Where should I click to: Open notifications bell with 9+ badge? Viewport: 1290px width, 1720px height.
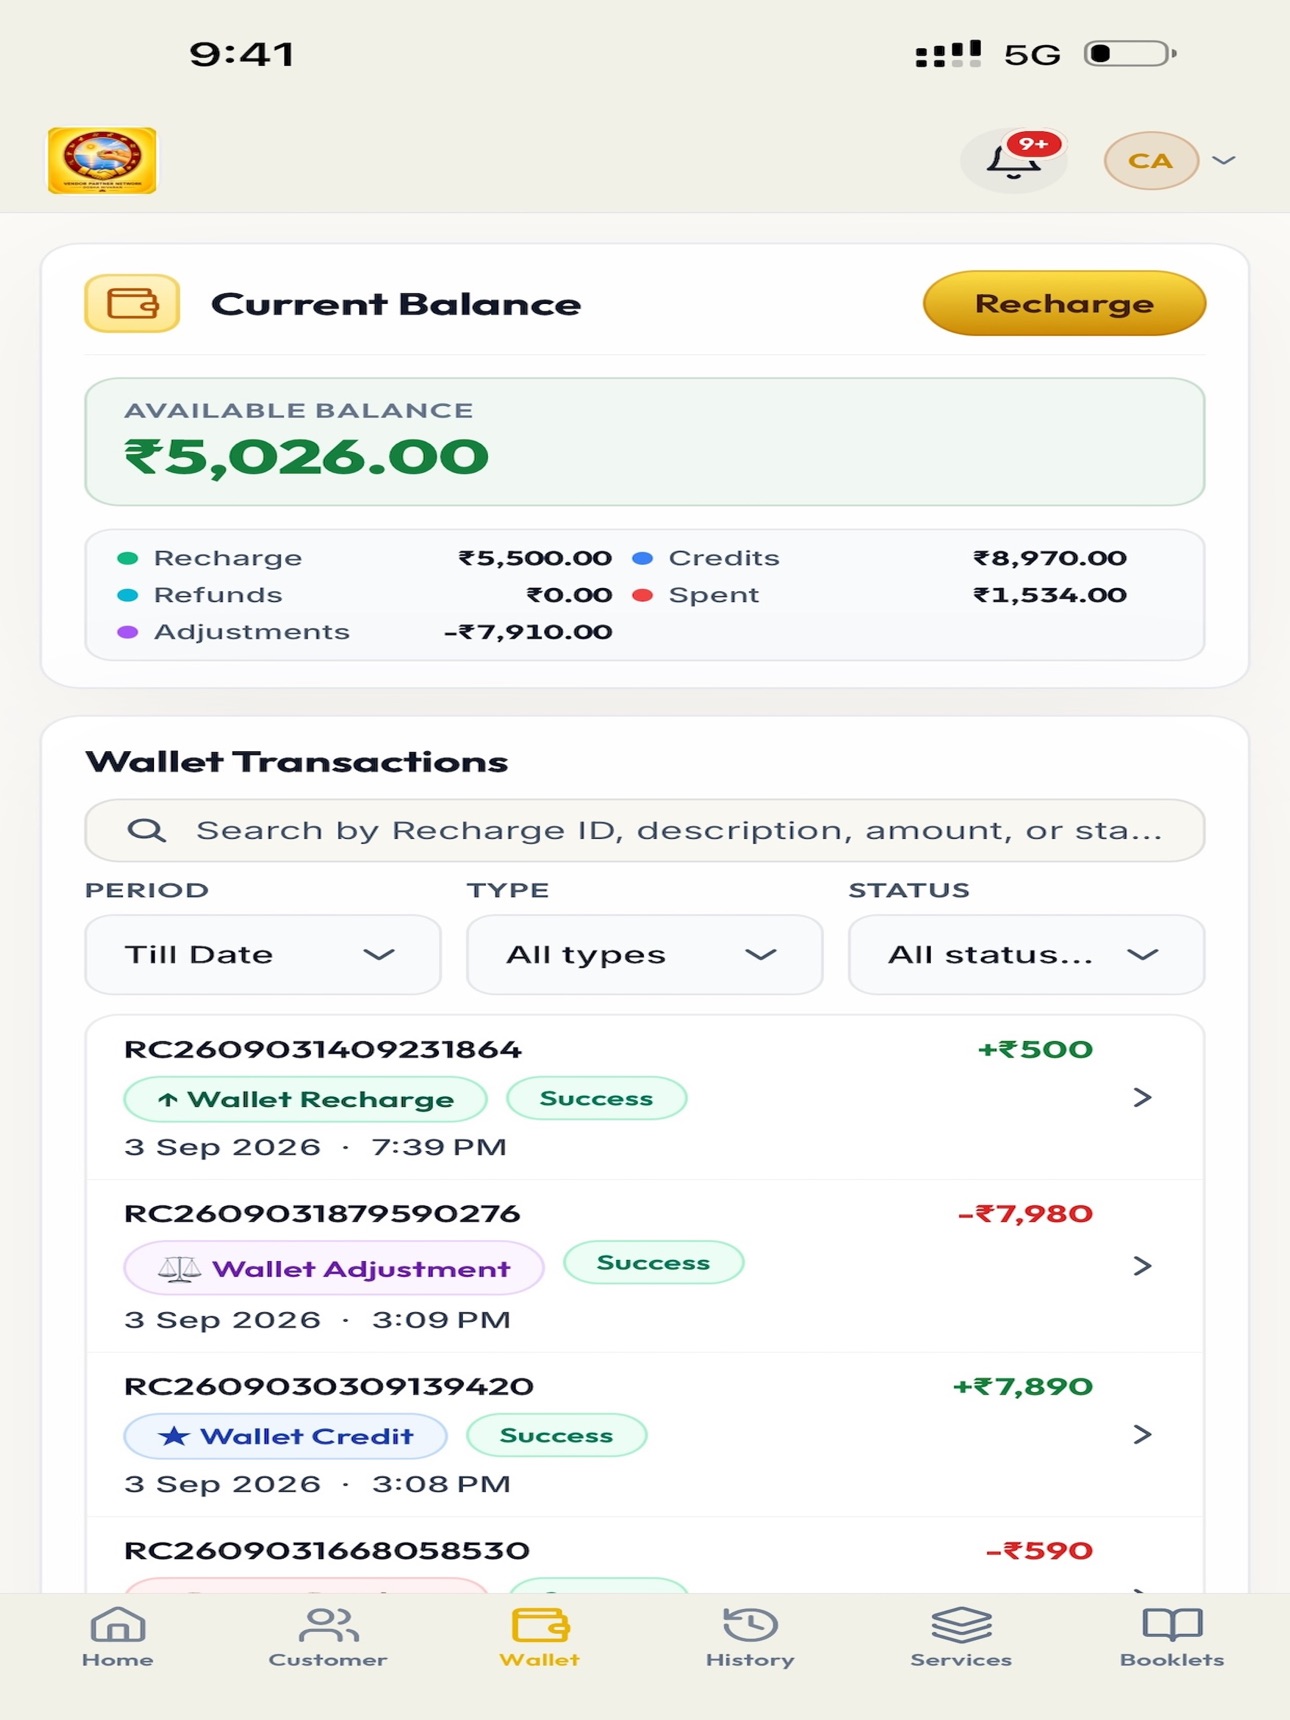[1014, 160]
